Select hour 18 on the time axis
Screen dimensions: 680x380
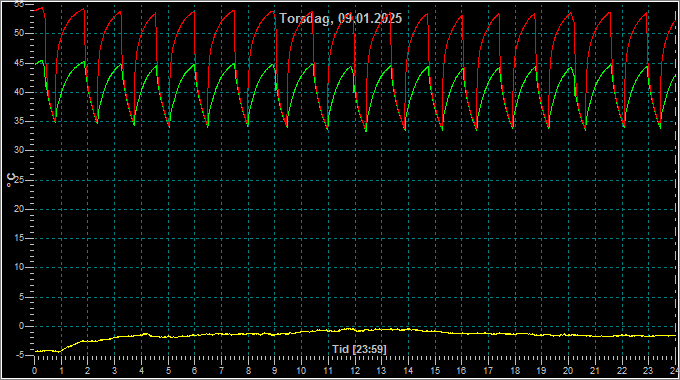point(515,371)
